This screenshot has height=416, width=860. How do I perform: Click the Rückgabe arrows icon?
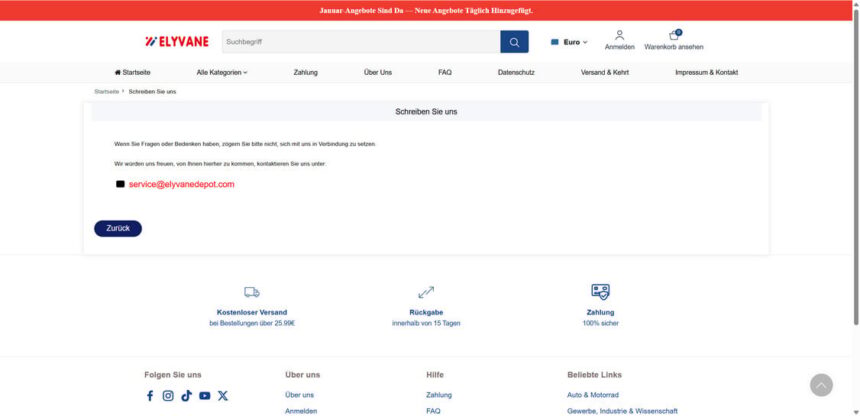(426, 292)
